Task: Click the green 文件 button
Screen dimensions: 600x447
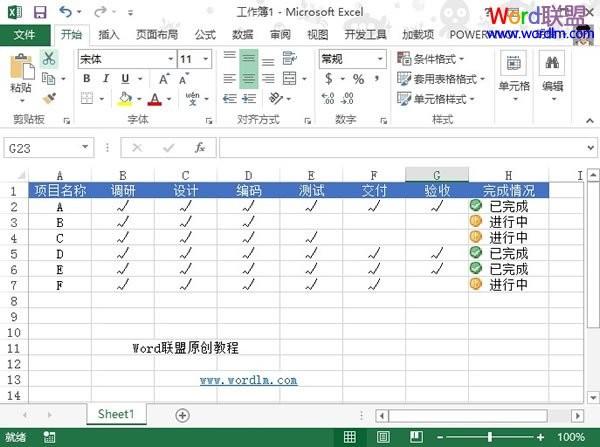Action: pyautogui.click(x=25, y=34)
